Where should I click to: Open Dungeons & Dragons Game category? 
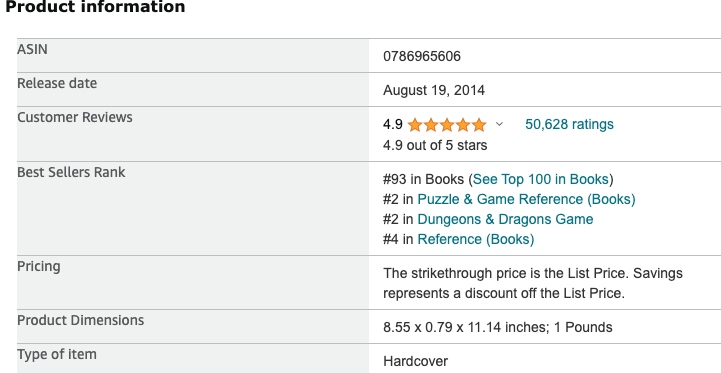point(505,219)
